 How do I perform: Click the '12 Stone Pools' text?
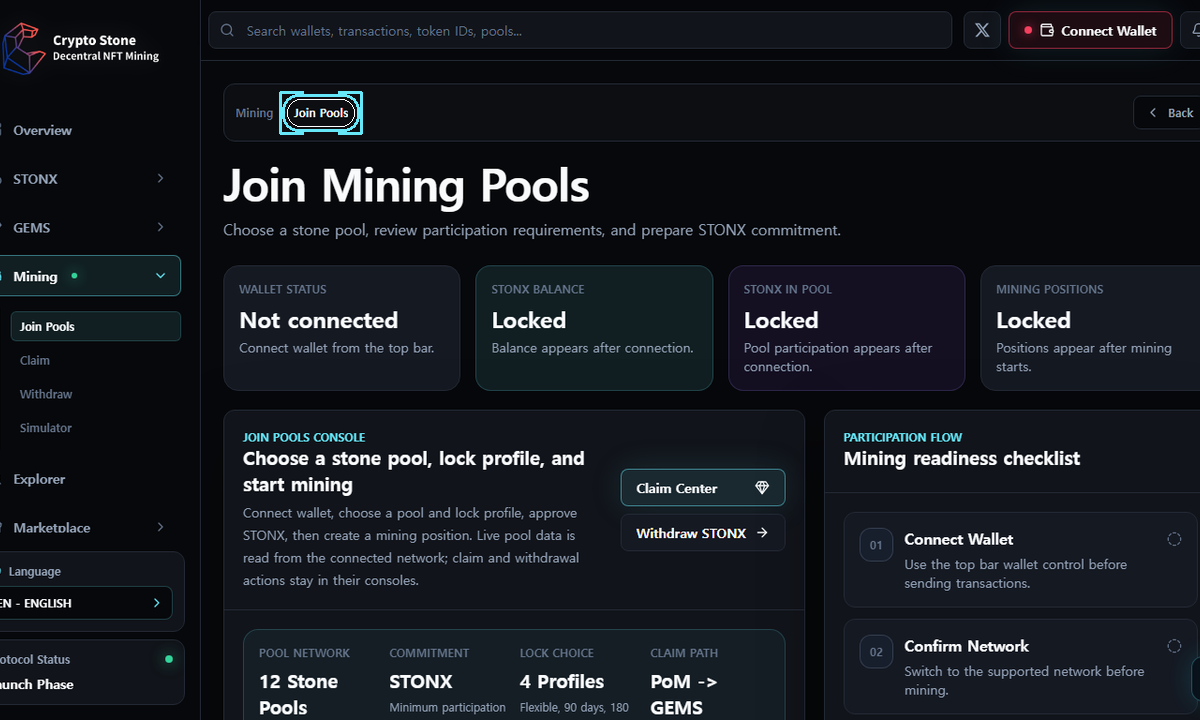(299, 694)
